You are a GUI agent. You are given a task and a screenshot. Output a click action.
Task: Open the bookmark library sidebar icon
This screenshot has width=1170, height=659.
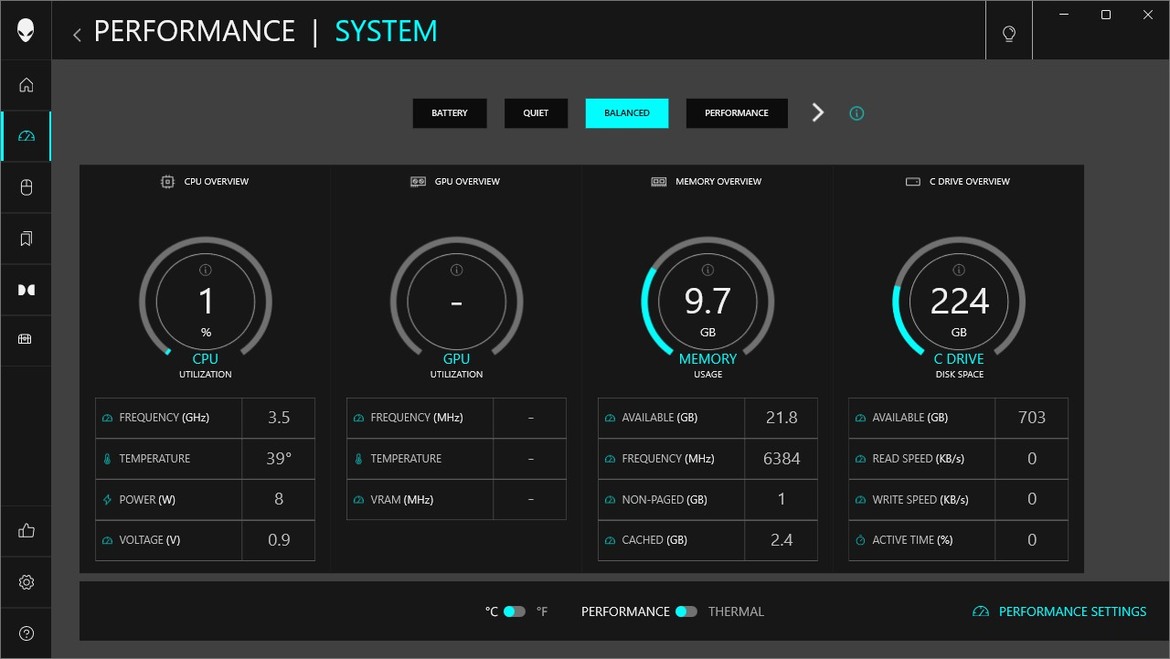coord(26,238)
